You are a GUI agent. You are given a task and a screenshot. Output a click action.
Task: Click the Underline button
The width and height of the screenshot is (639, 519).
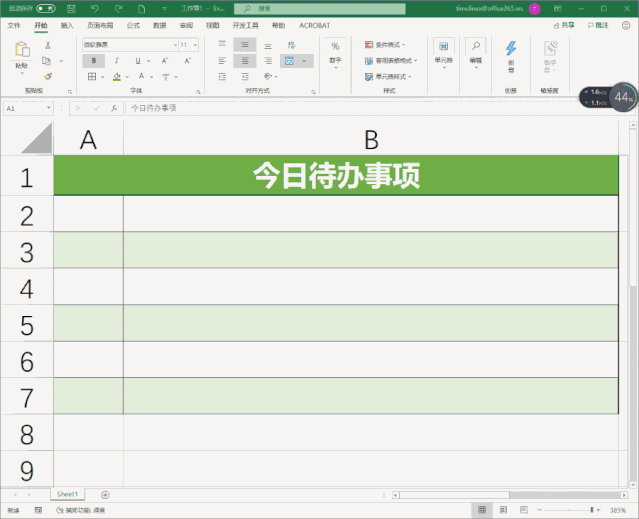[x=138, y=61]
